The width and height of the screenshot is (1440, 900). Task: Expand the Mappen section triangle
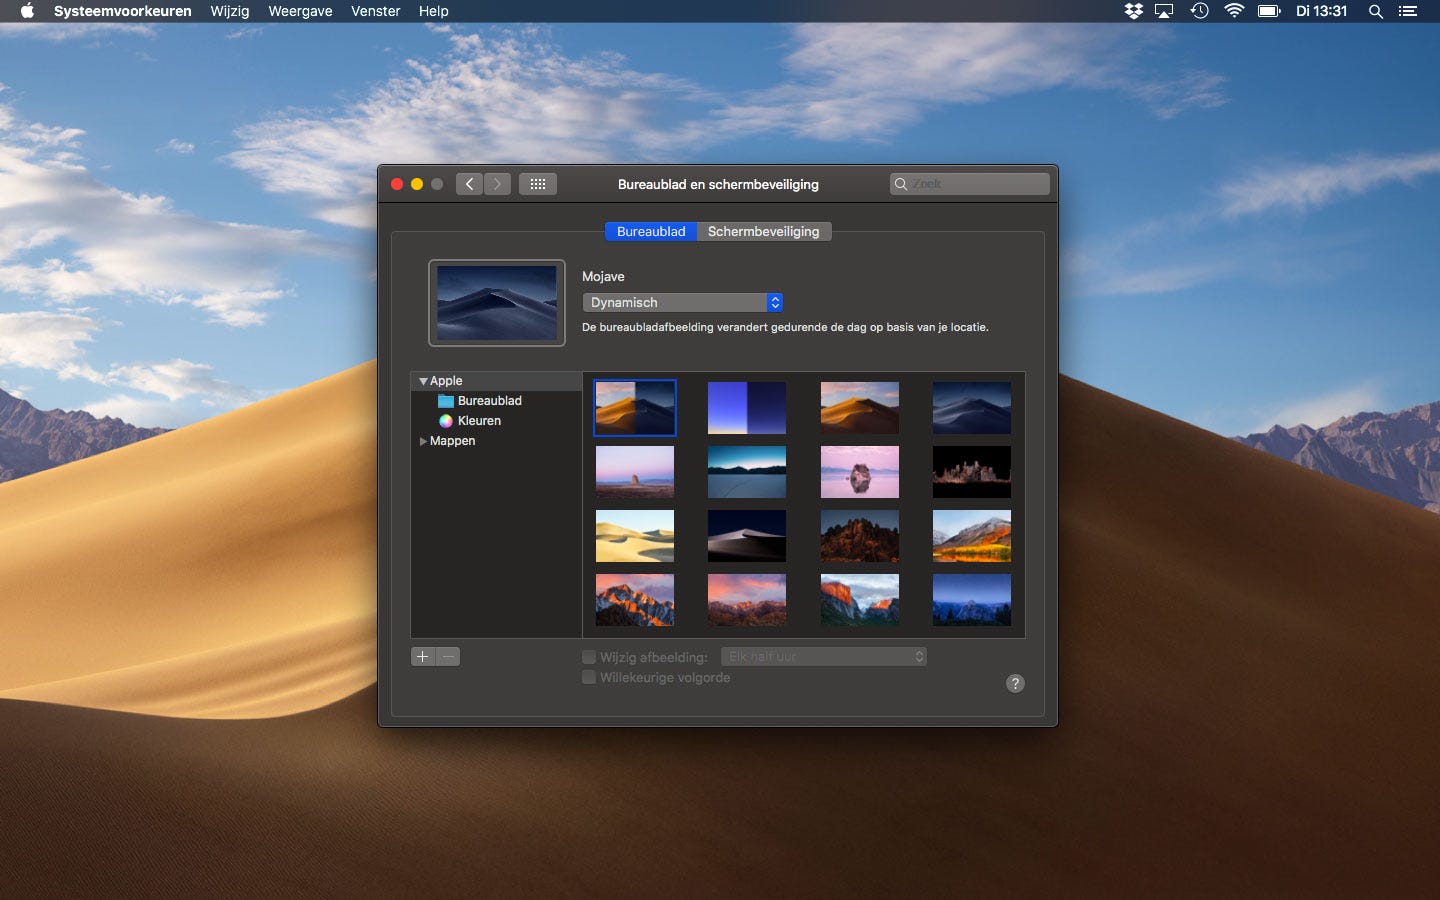pos(423,441)
